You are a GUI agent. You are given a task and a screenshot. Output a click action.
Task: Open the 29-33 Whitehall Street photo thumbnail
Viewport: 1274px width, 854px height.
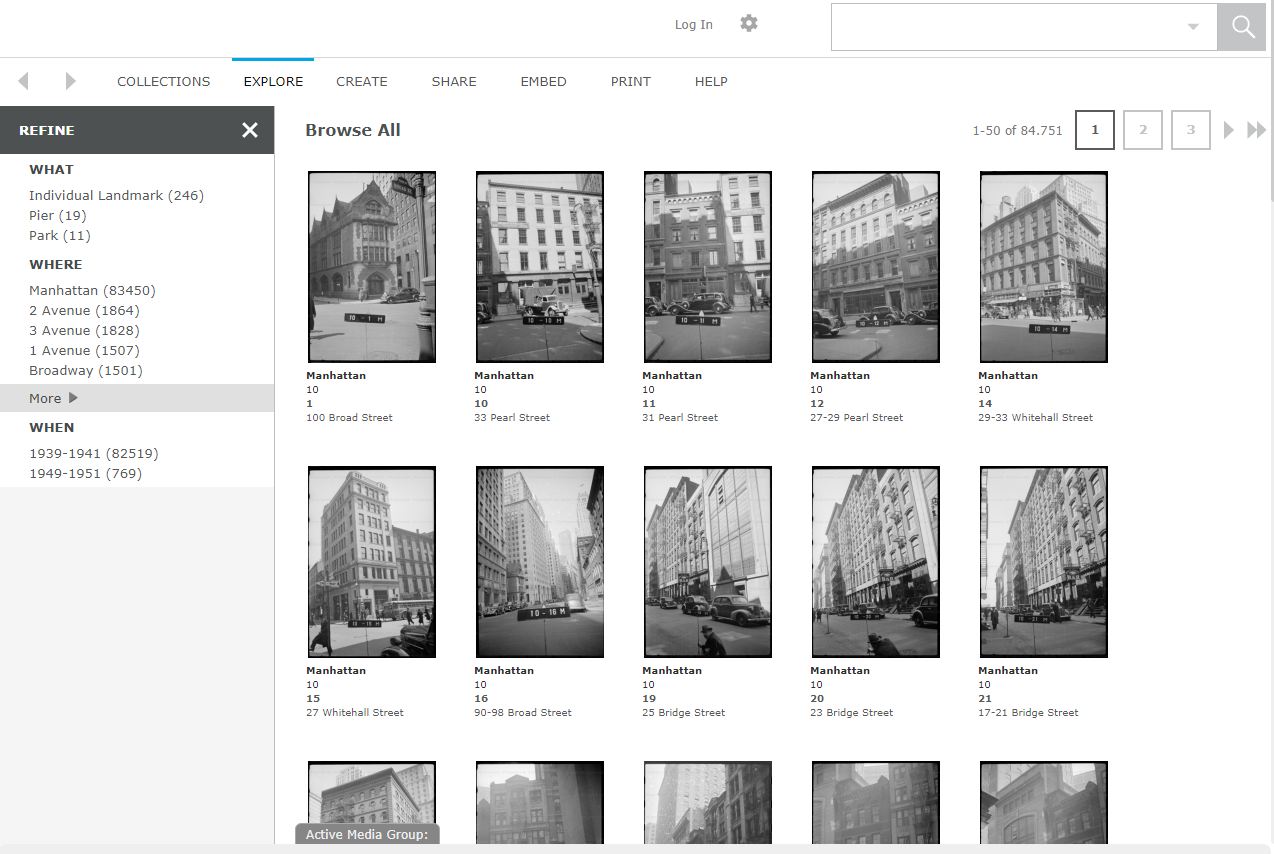pos(1044,267)
